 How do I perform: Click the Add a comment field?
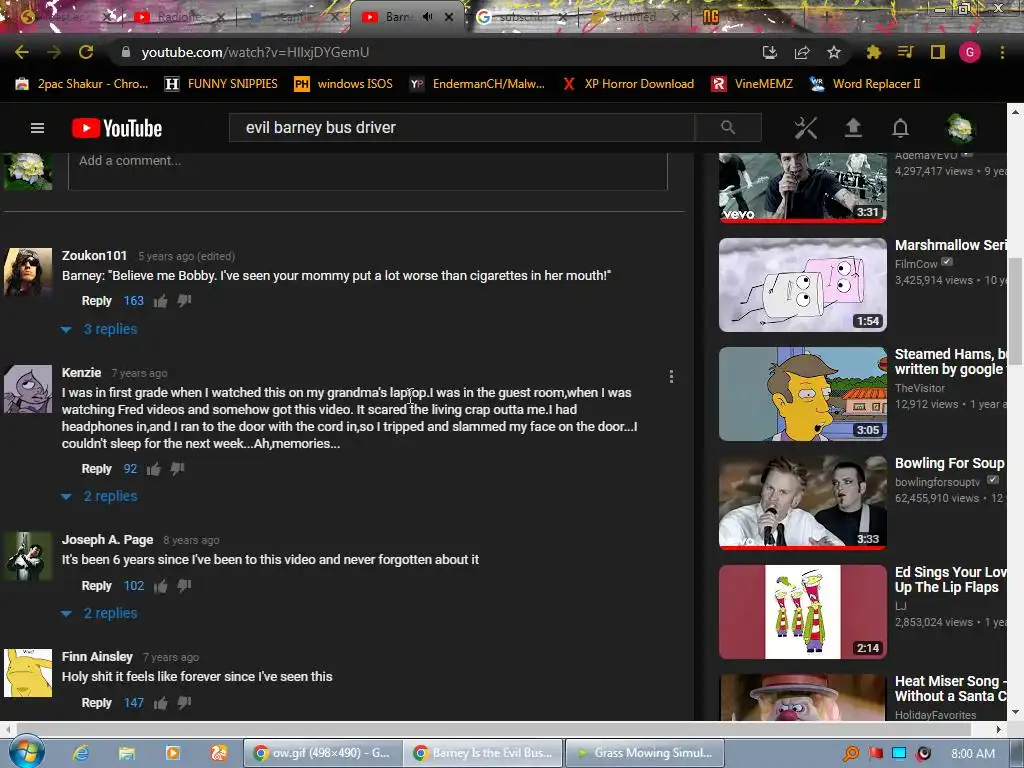tap(368, 171)
